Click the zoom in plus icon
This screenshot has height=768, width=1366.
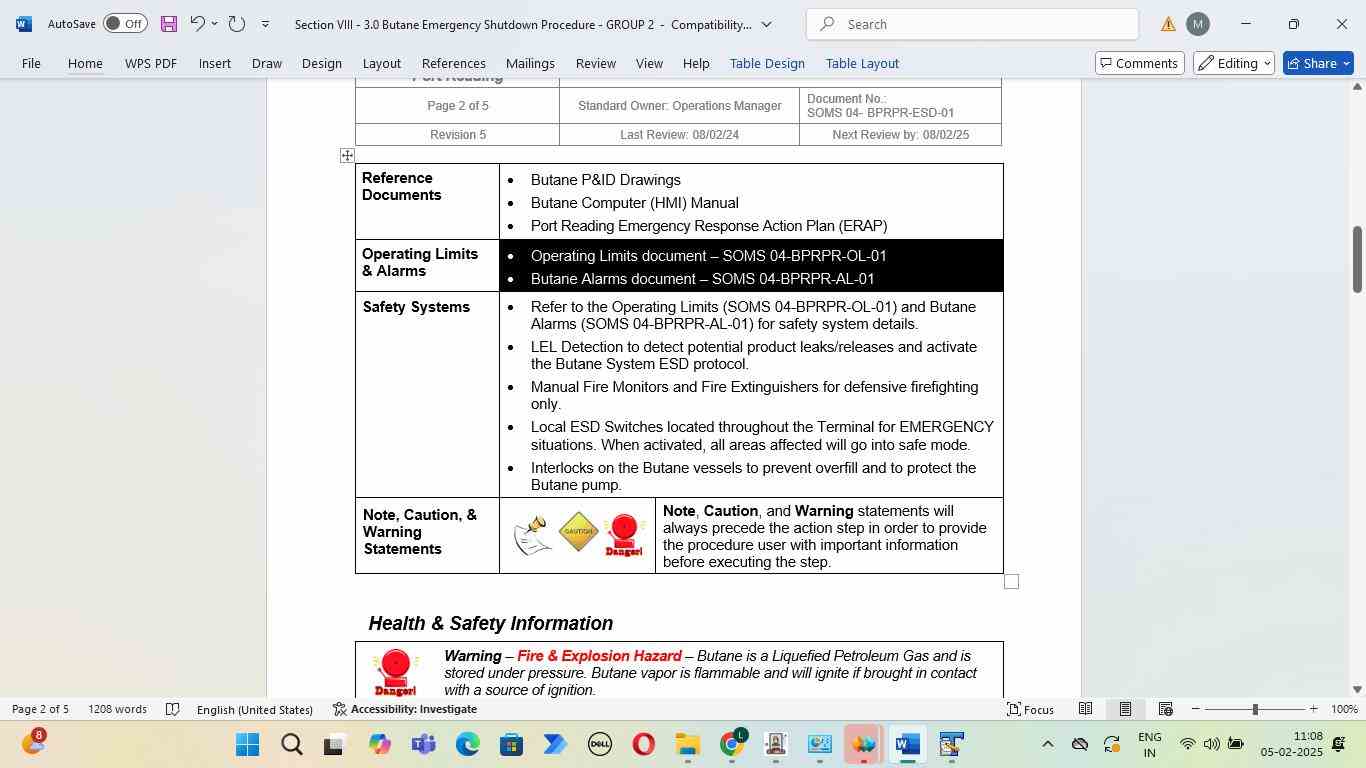pyautogui.click(x=1313, y=709)
